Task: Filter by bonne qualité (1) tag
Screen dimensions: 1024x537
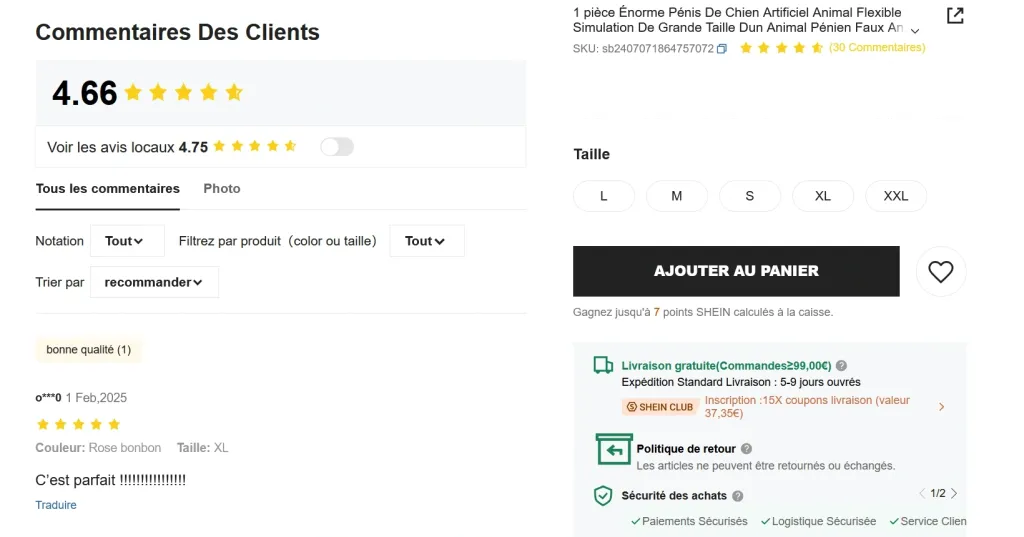Action: (x=89, y=350)
